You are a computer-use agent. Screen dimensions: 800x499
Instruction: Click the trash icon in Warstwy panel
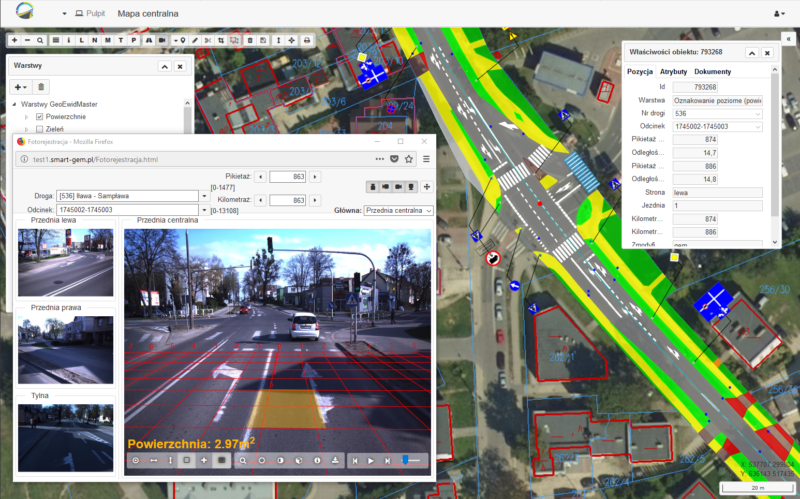41,87
